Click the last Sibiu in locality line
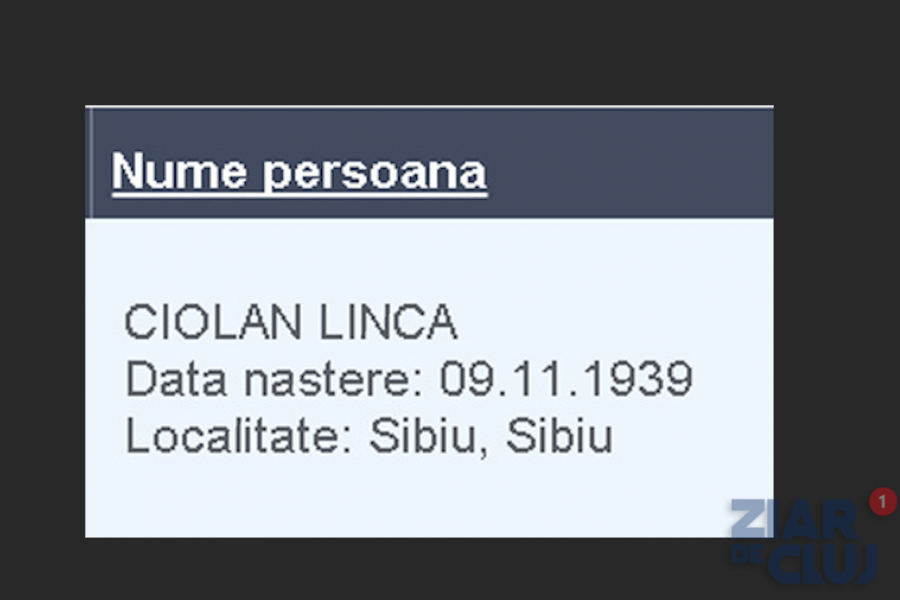The height and width of the screenshot is (600, 900). tap(559, 436)
